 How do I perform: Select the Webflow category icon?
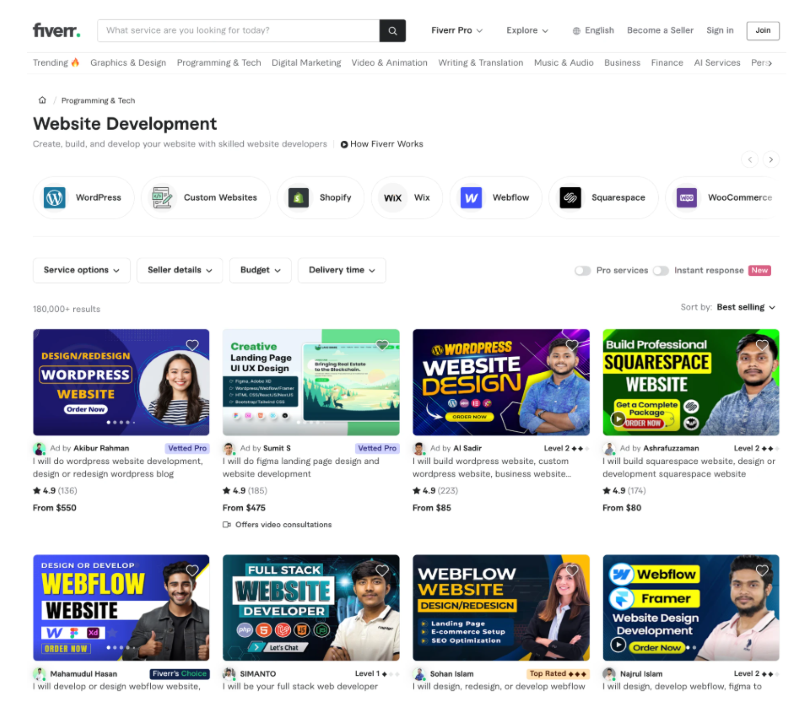point(470,197)
